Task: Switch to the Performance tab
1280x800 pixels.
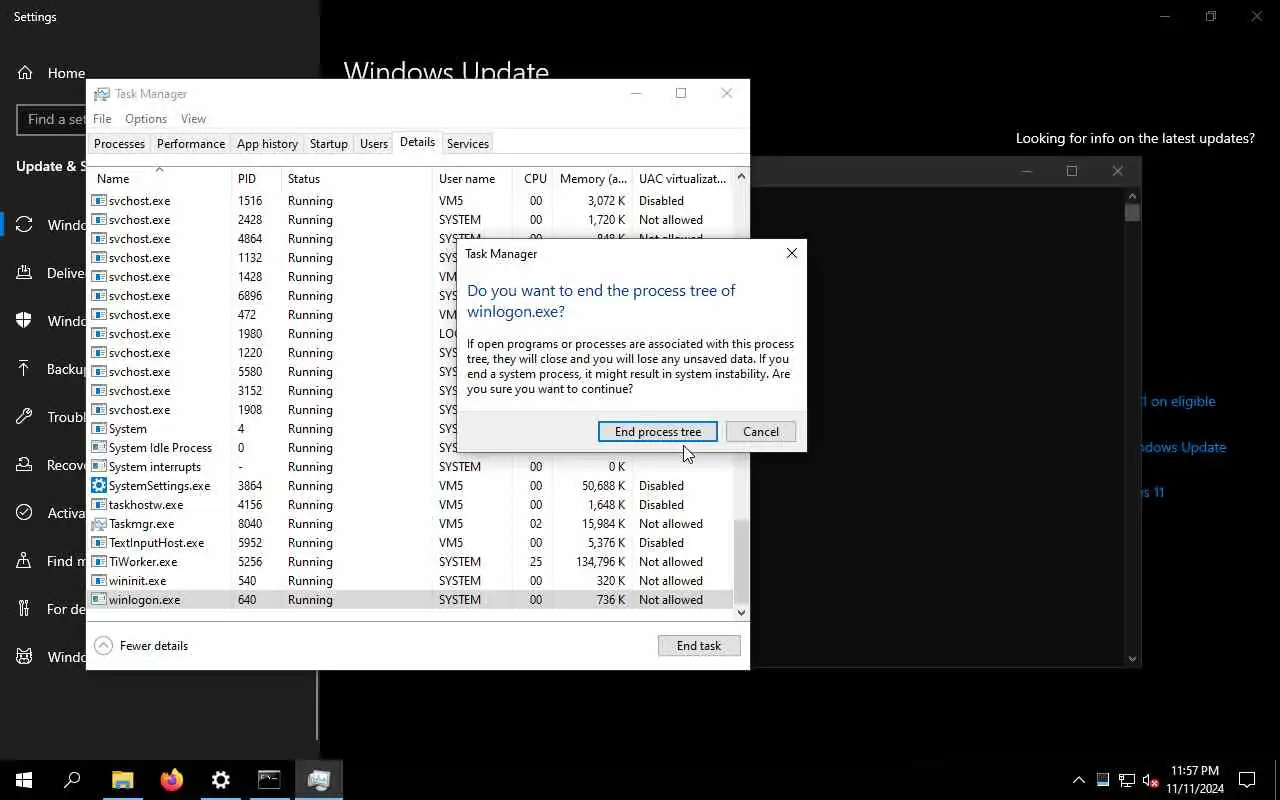Action: [x=191, y=144]
